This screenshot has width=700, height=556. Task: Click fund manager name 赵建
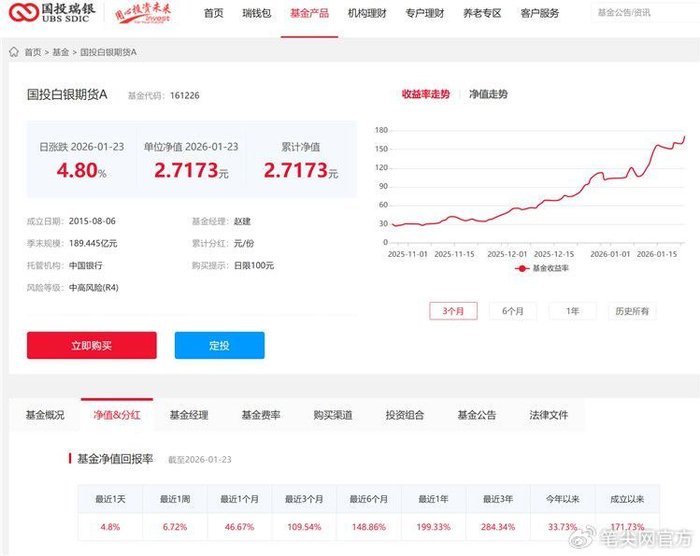[x=242, y=222]
